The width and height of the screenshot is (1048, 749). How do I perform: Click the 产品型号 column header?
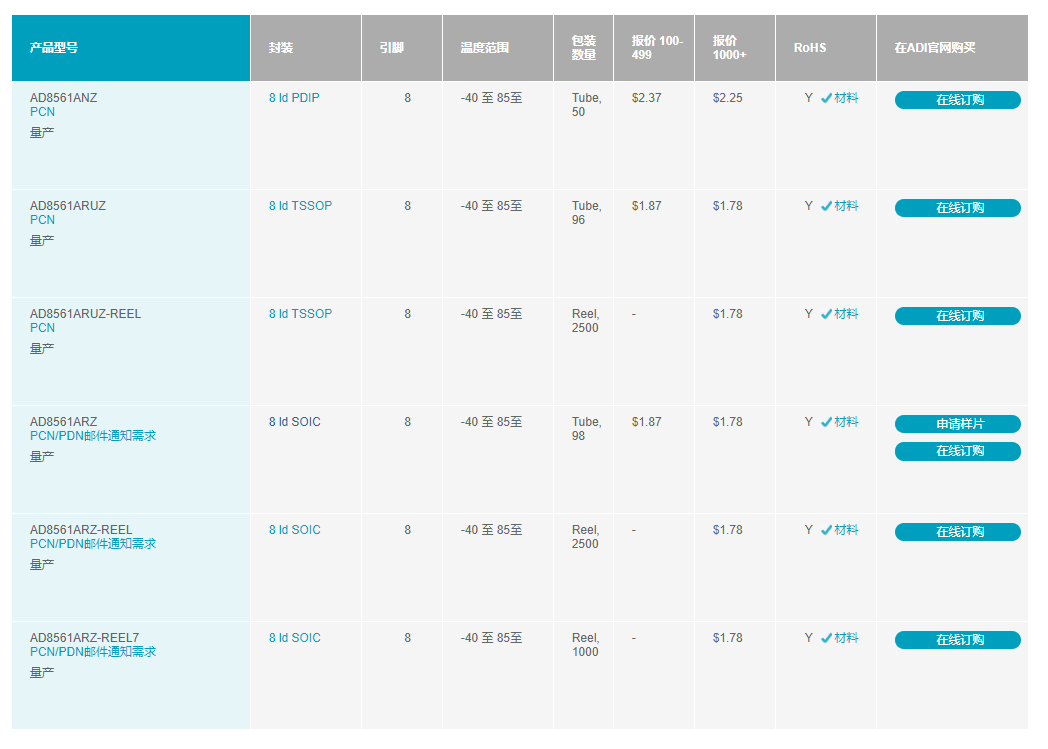(x=131, y=48)
